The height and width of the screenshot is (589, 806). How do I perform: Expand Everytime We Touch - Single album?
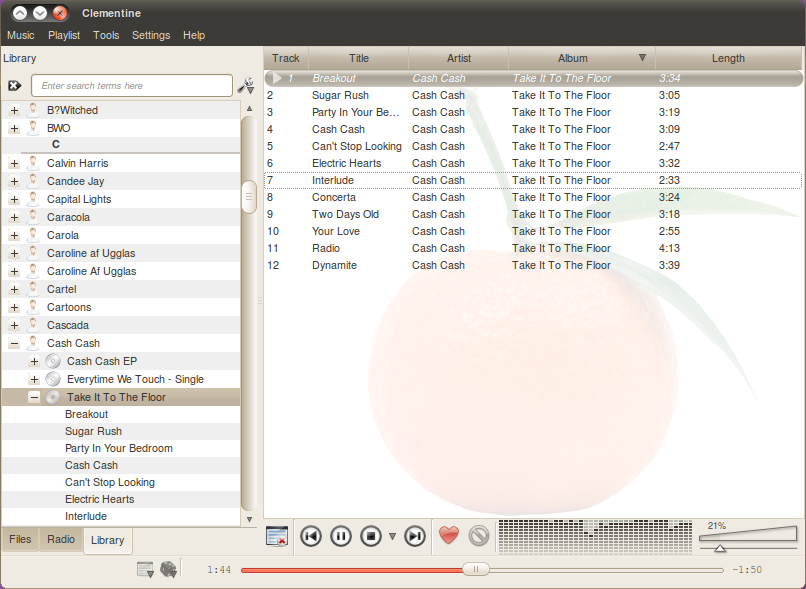click(x=34, y=379)
